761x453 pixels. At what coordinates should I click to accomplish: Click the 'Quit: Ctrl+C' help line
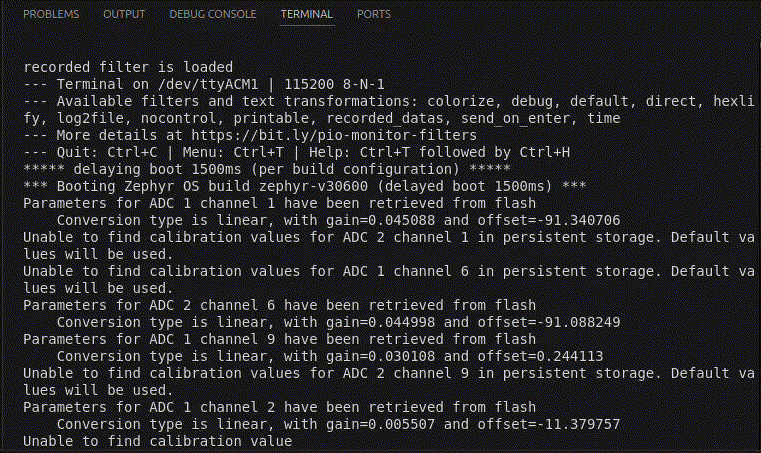(297, 152)
